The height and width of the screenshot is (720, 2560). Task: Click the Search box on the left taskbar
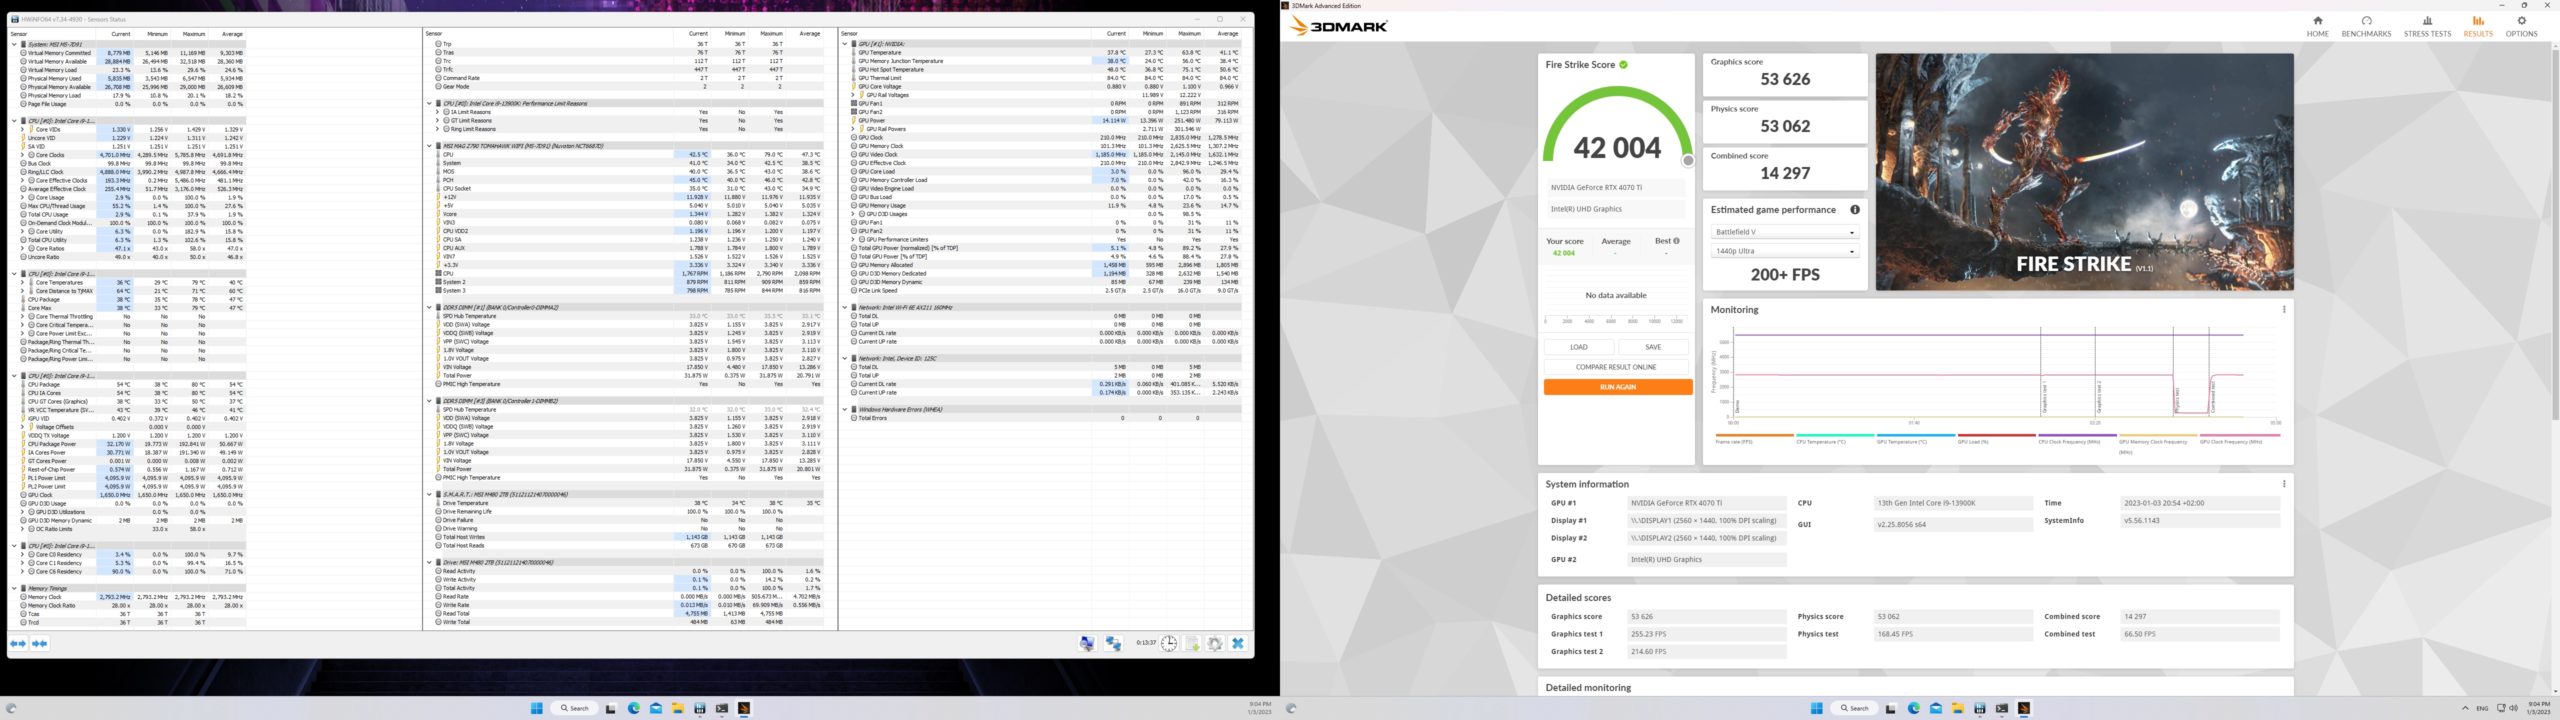click(x=575, y=708)
